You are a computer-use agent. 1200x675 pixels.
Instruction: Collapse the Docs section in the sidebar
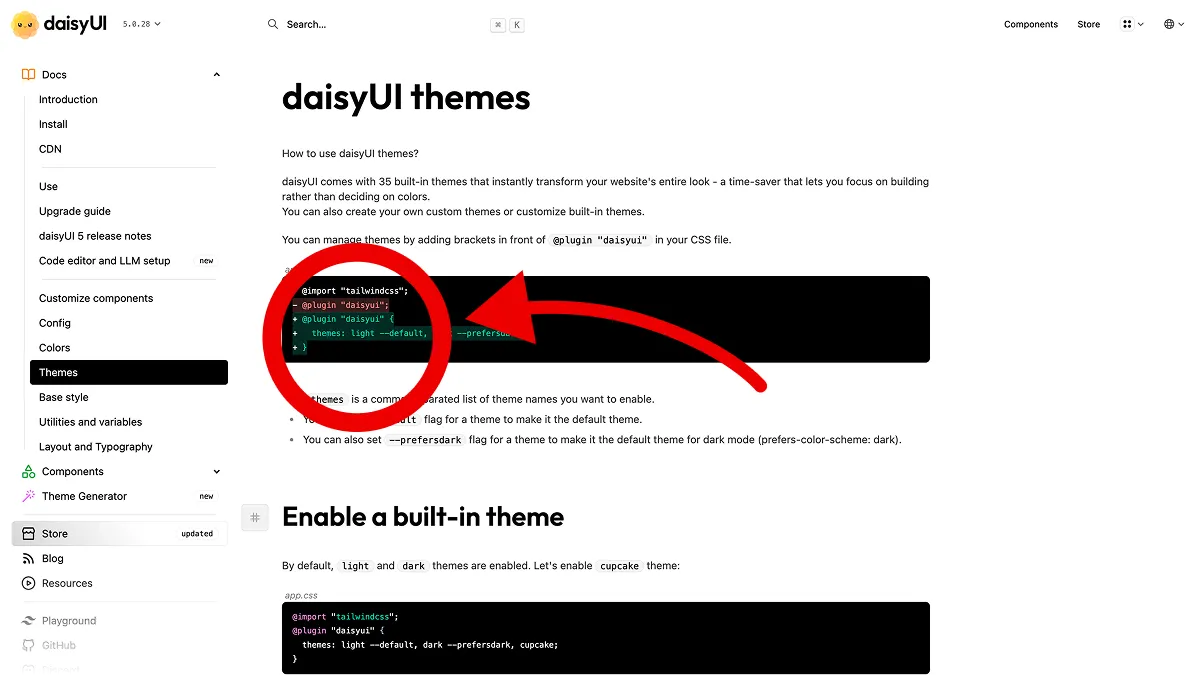[x=216, y=74]
